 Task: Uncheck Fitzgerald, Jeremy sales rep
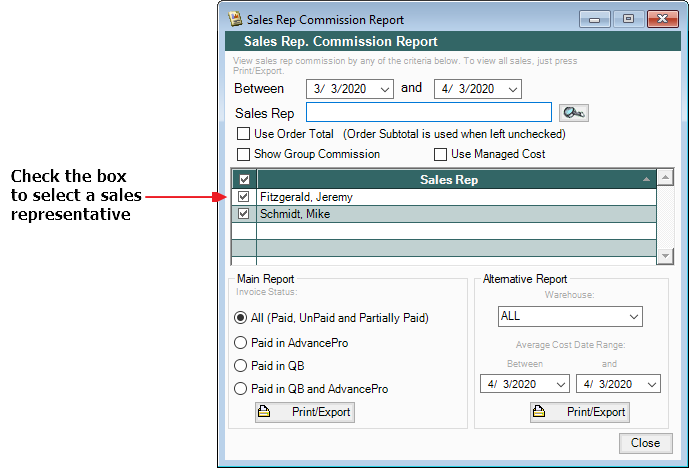click(243, 197)
